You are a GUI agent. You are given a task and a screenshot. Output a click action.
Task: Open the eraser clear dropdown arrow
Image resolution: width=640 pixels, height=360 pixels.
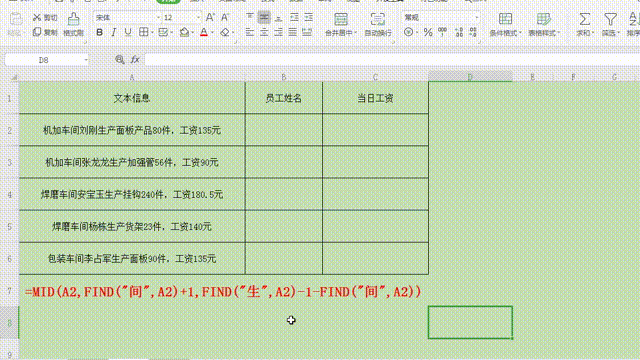233,33
